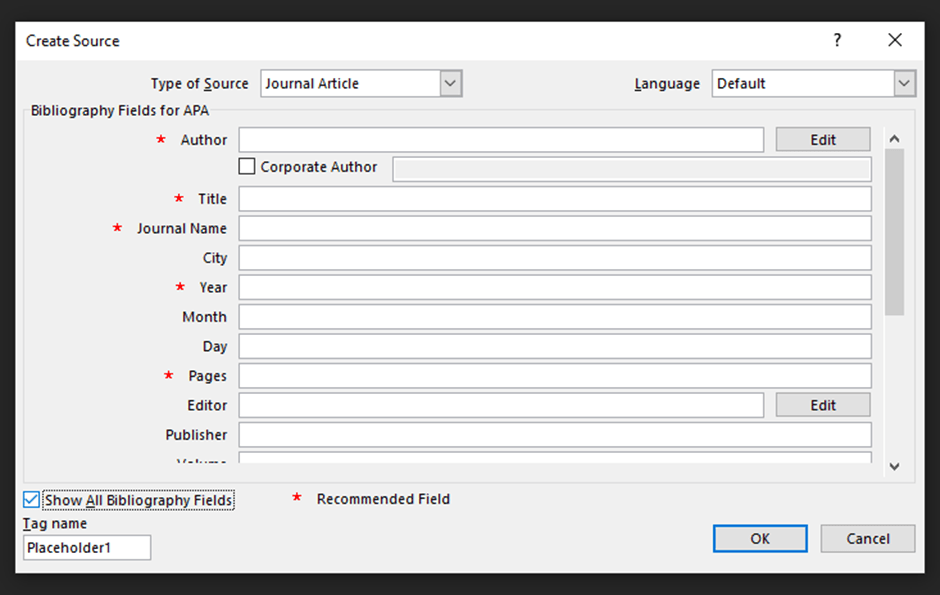Image resolution: width=940 pixels, height=595 pixels.
Task: Click Edit button next to Editor
Action: coord(822,405)
